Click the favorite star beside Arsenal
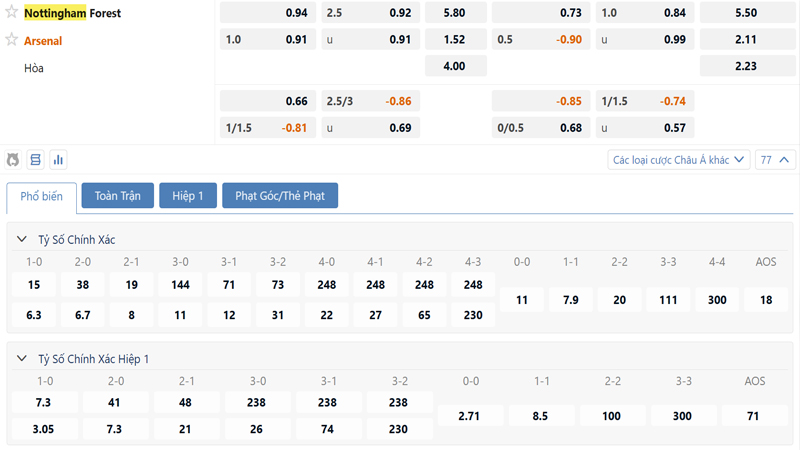800x450 pixels. (x=12, y=40)
